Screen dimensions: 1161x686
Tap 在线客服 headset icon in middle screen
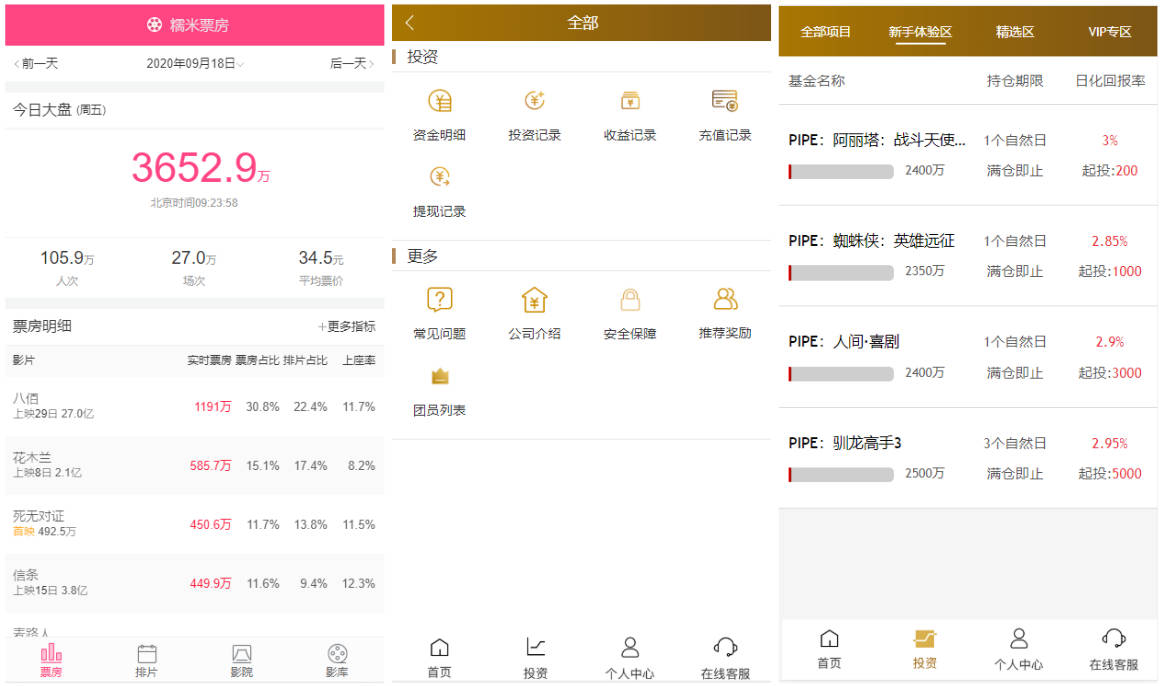click(x=726, y=647)
